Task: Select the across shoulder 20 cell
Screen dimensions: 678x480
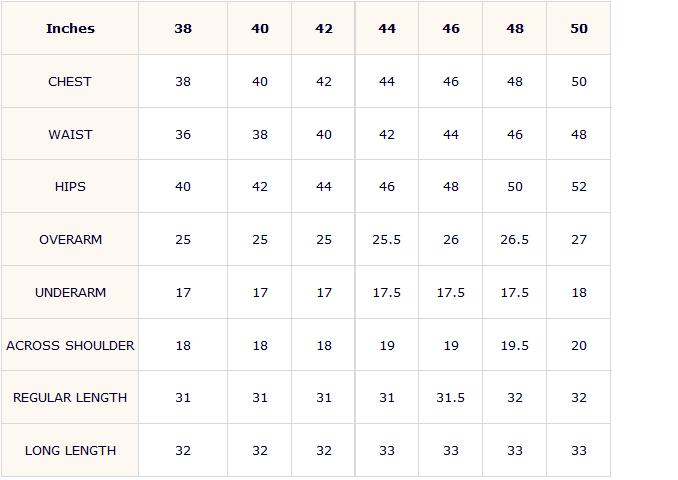Action: [x=579, y=345]
